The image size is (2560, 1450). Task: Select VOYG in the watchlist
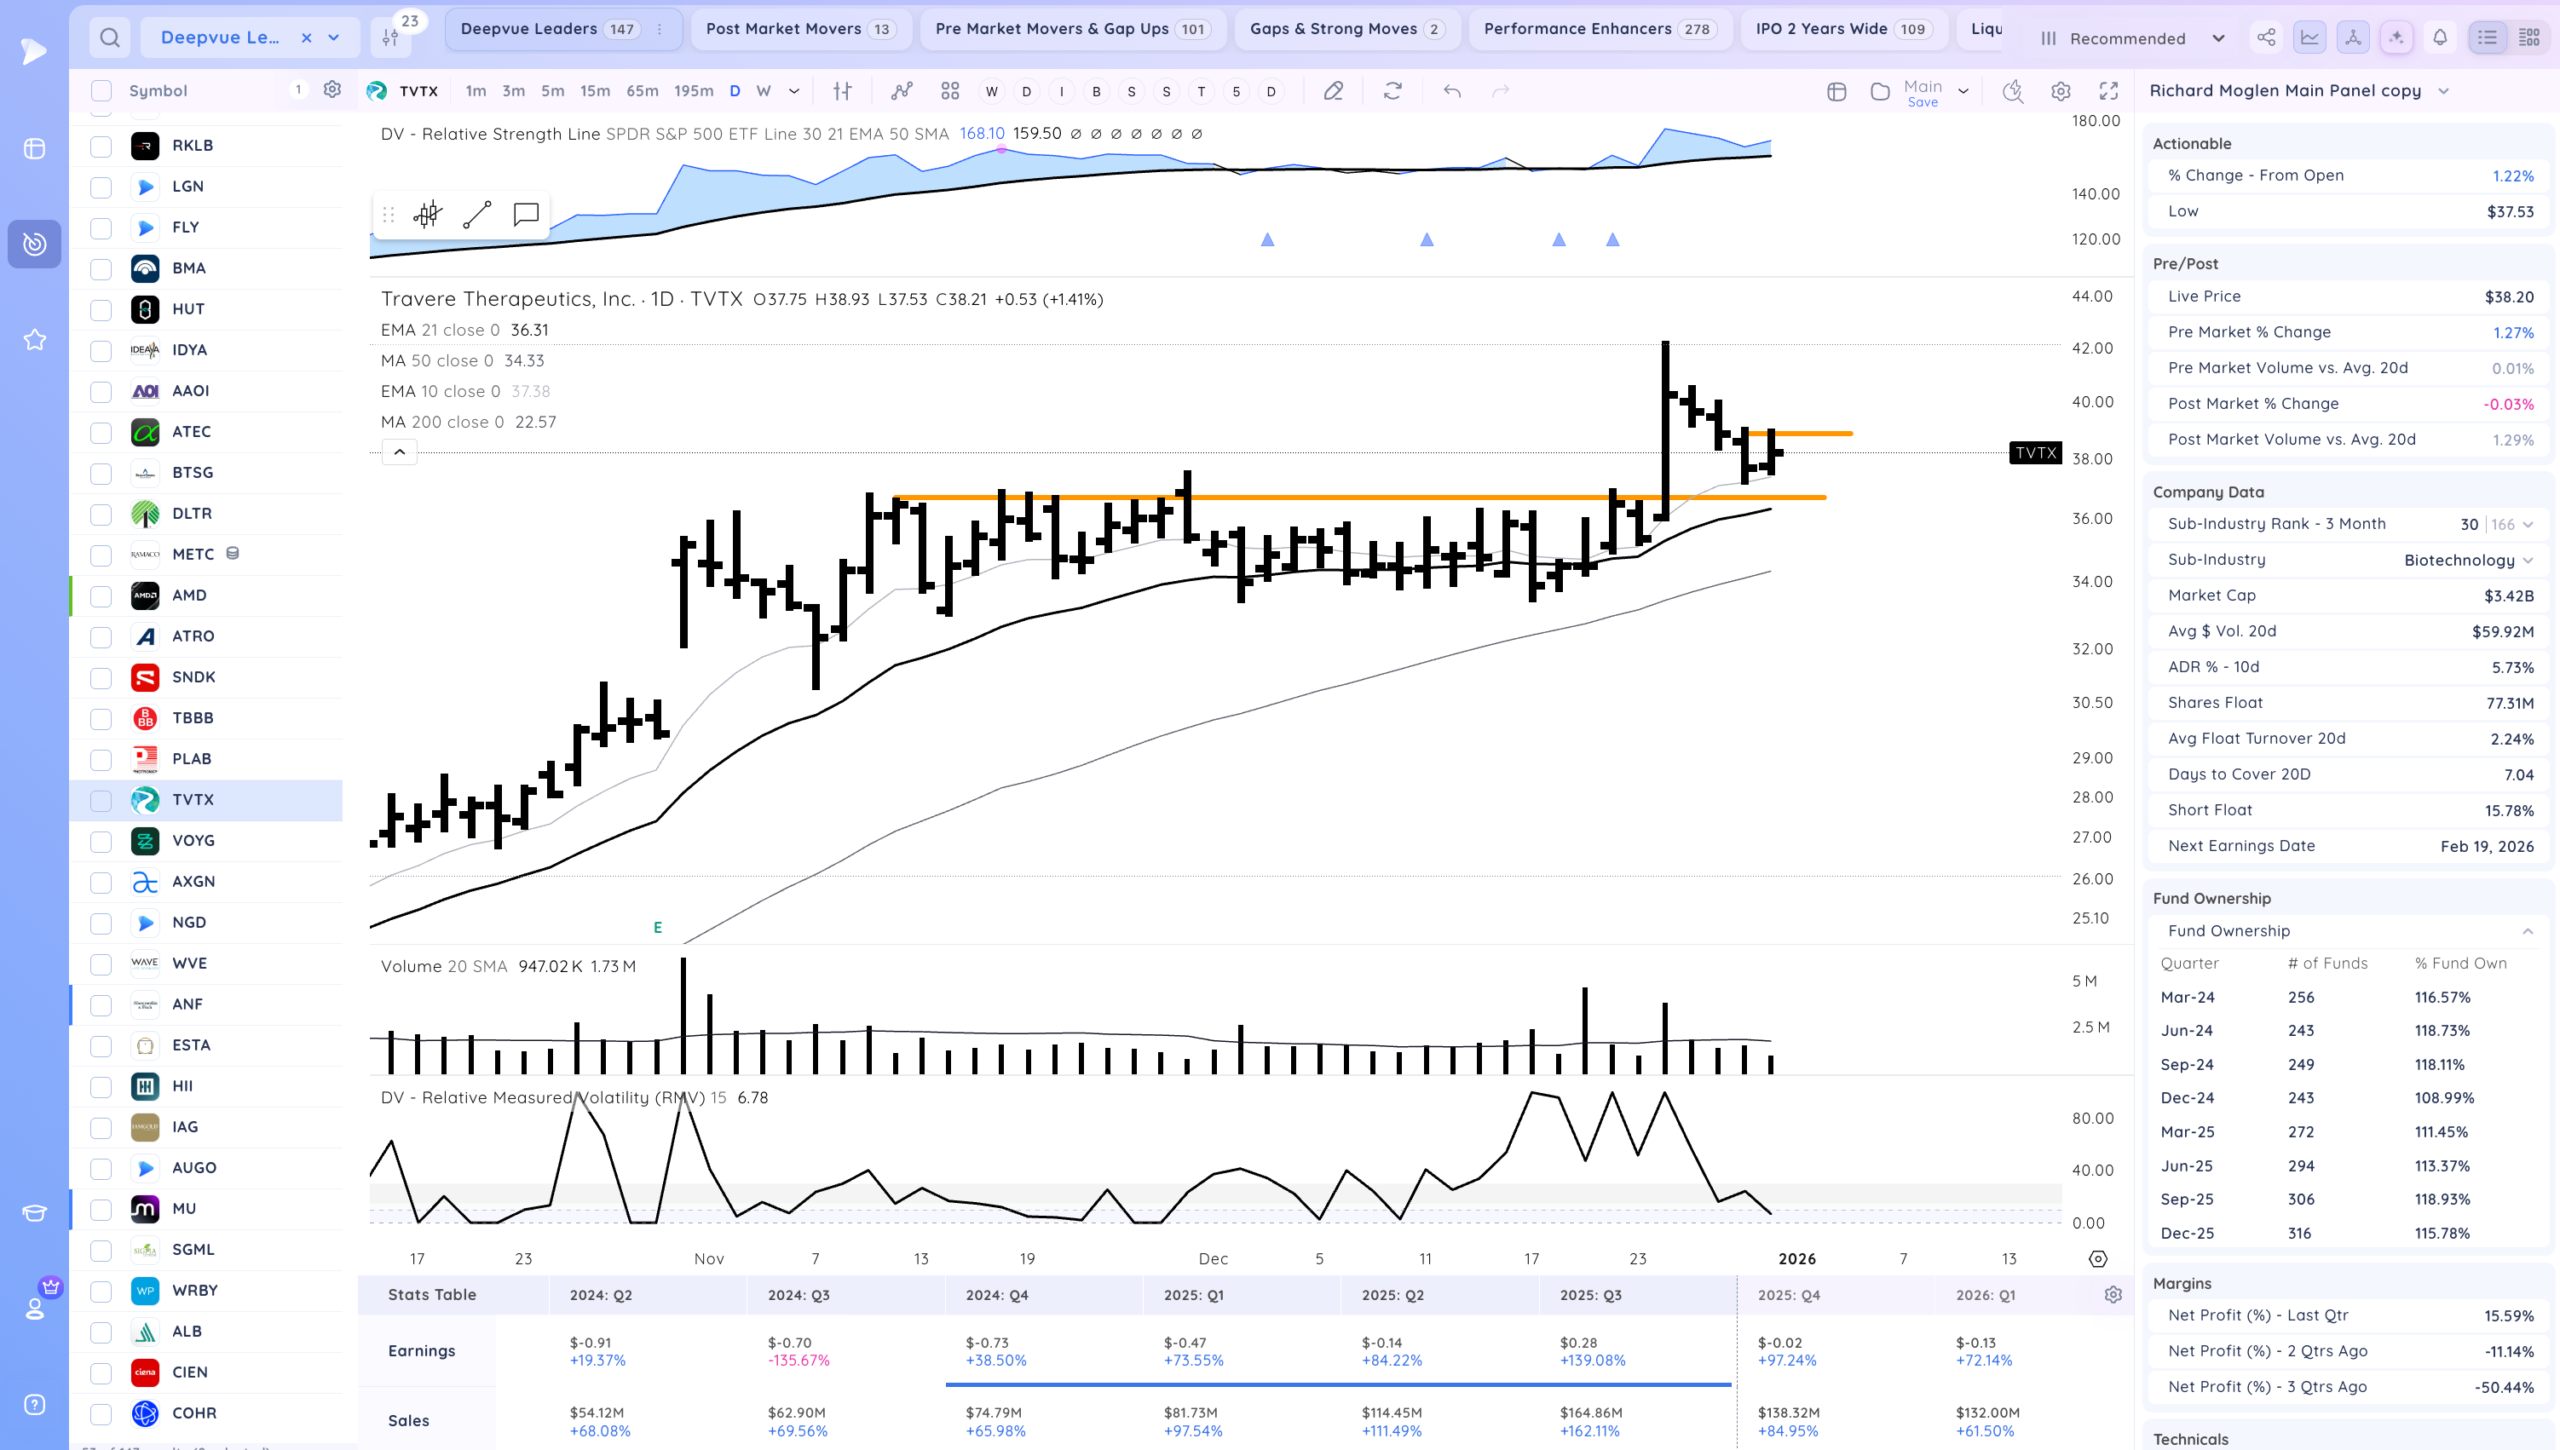[193, 840]
